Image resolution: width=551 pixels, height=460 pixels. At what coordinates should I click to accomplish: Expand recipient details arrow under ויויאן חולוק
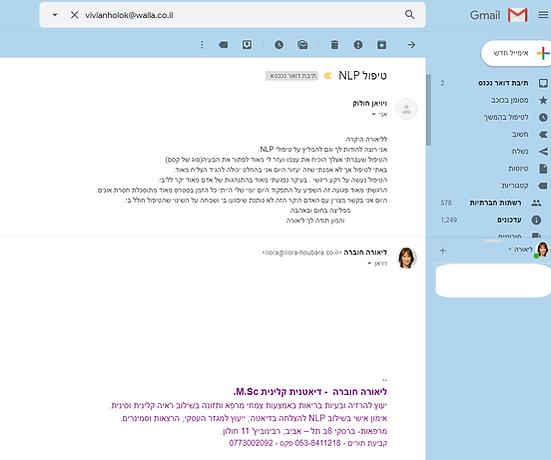click(x=374, y=114)
